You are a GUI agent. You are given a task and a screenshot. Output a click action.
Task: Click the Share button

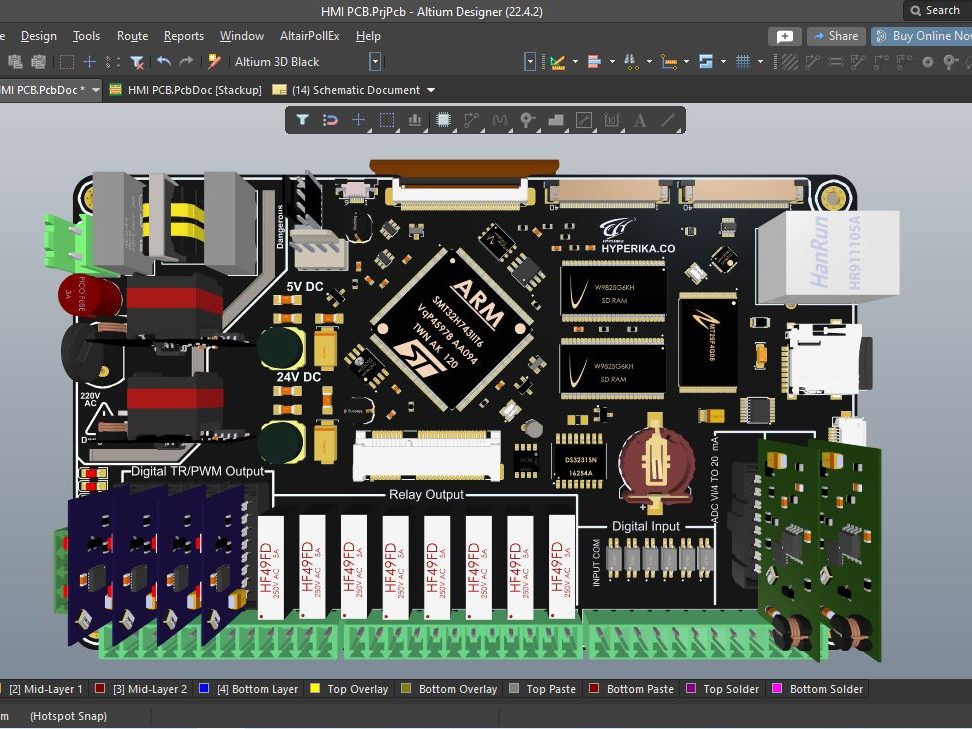[836, 36]
